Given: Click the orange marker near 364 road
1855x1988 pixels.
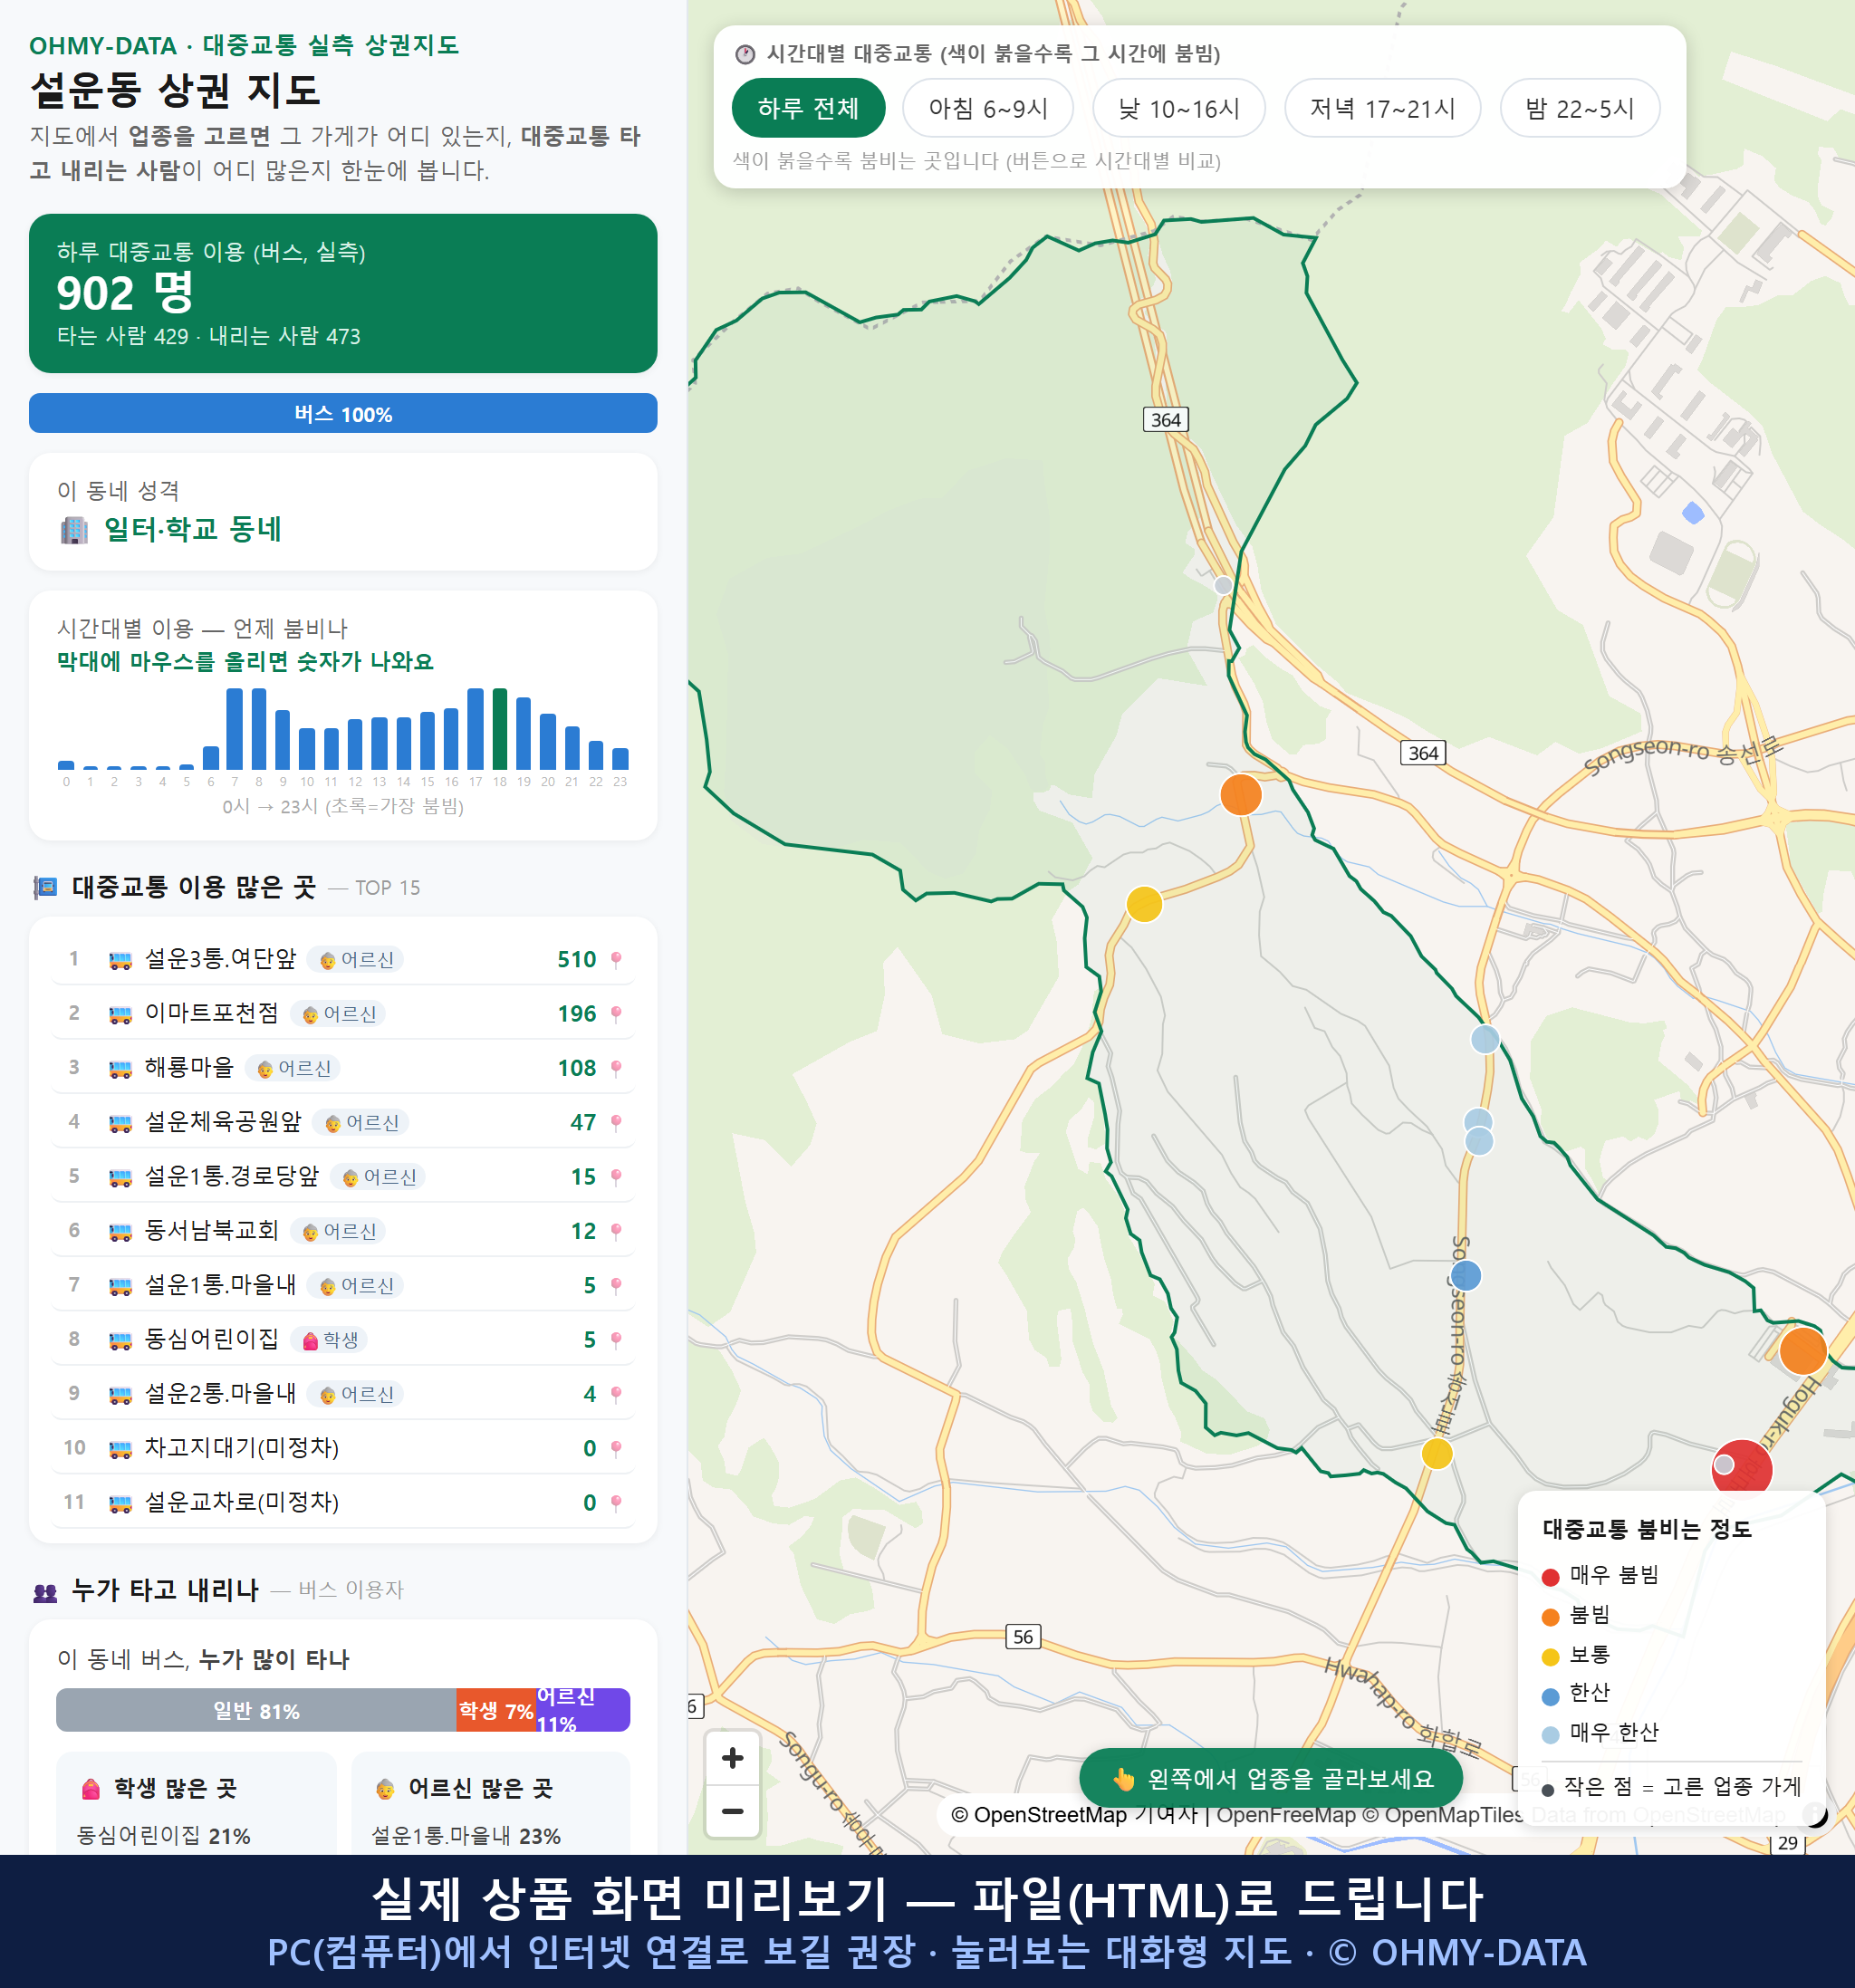Looking at the screenshot, I should click(x=1241, y=795).
